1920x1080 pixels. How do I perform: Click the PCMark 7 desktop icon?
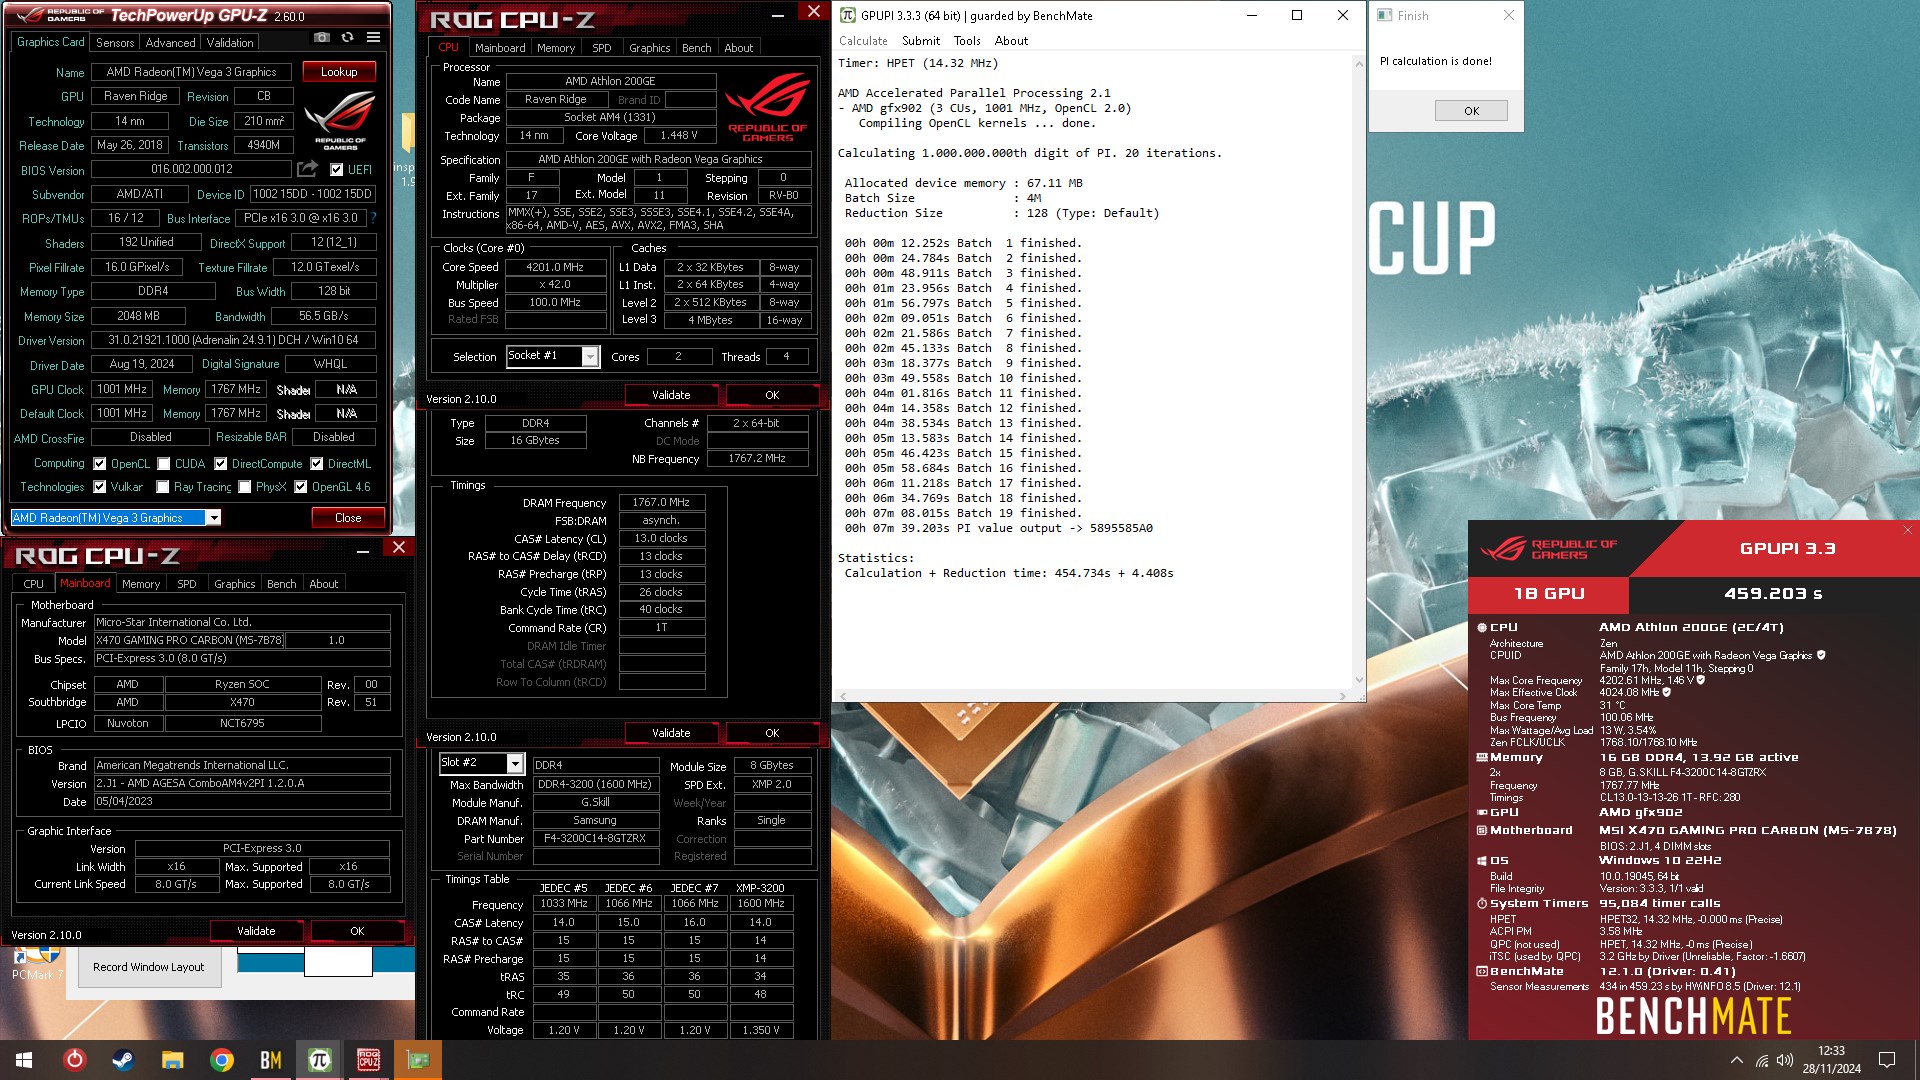click(x=37, y=961)
